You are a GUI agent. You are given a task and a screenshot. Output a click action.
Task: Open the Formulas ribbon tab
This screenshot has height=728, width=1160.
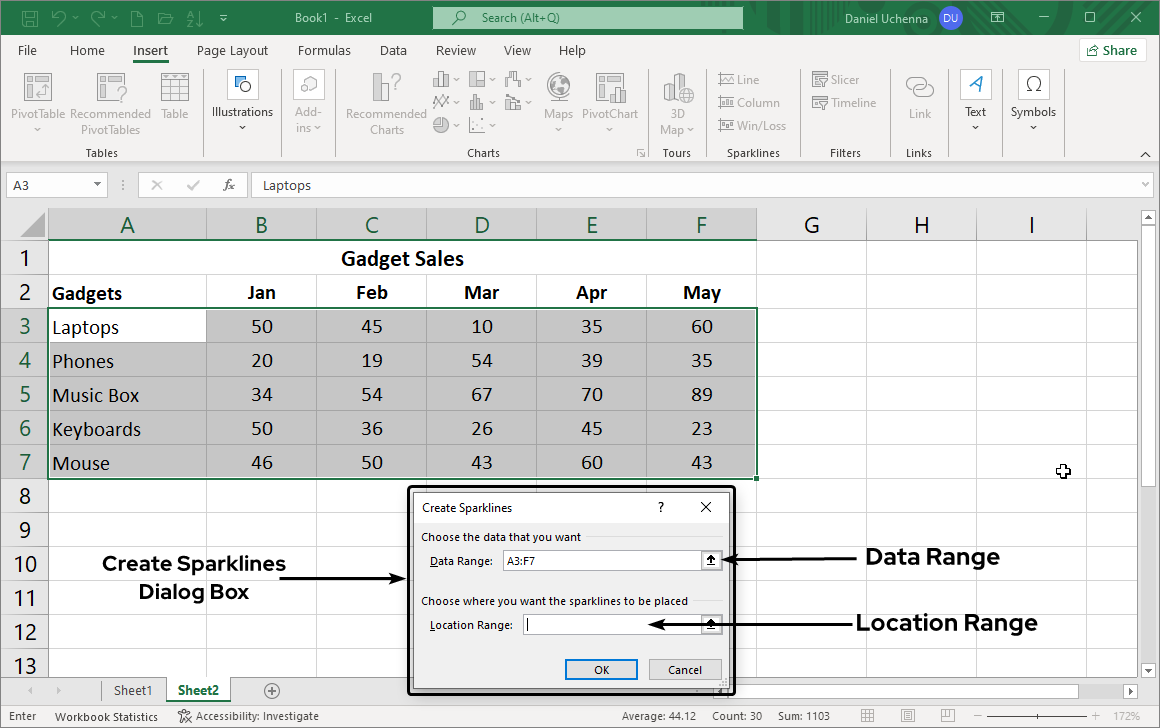(324, 51)
